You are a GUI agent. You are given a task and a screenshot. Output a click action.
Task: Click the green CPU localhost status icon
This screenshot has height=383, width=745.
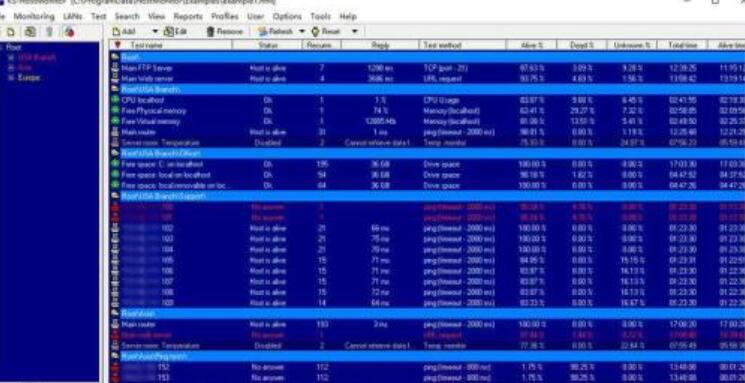(115, 100)
